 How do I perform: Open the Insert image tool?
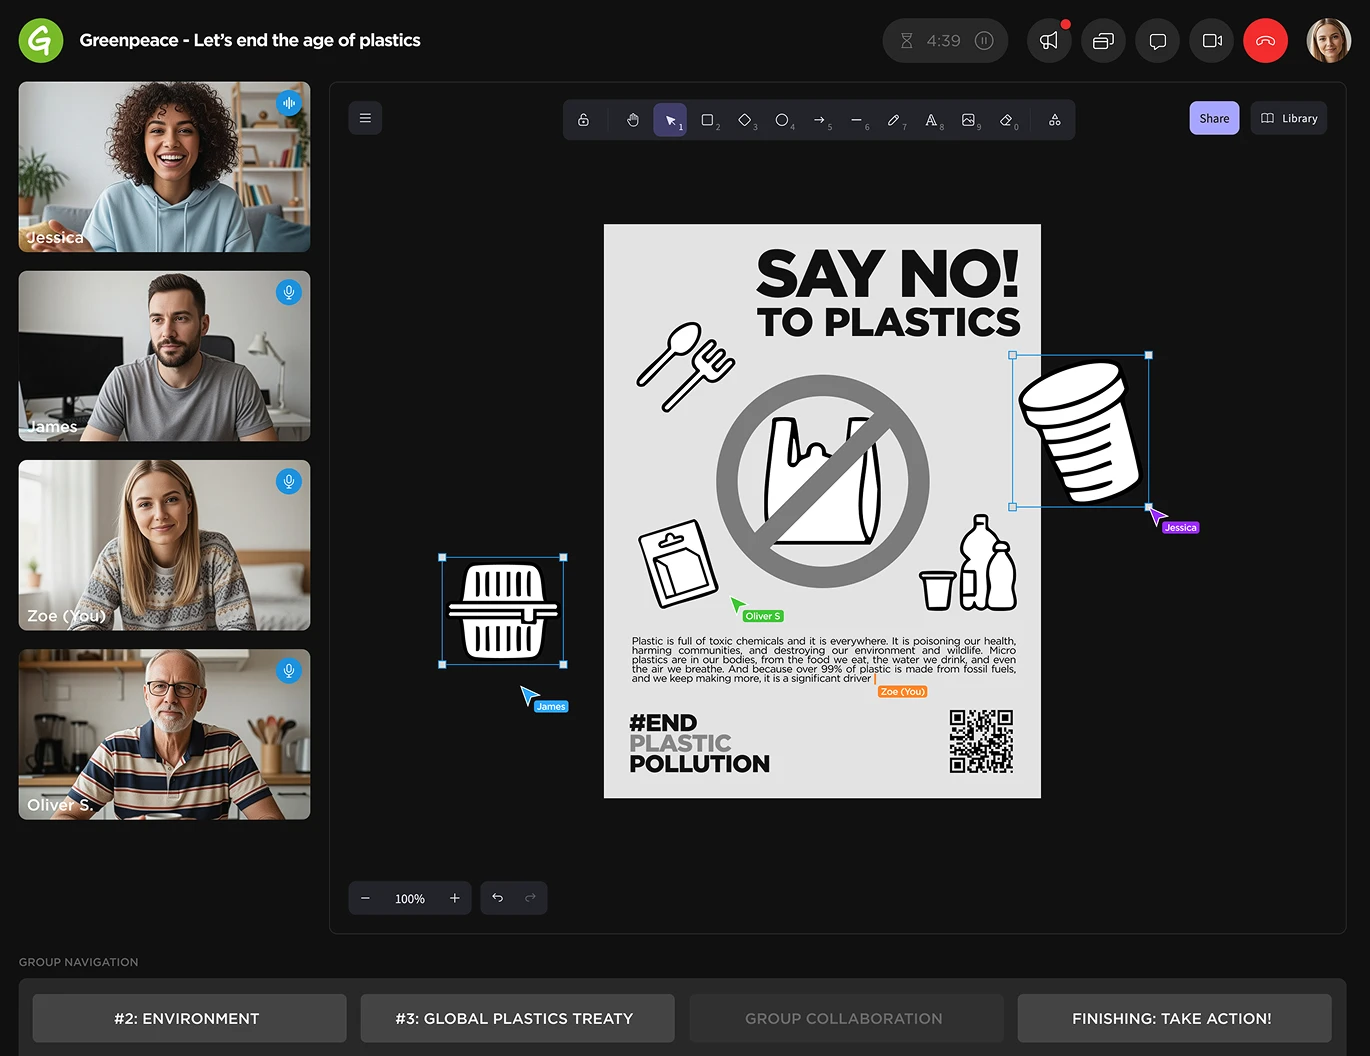(968, 120)
